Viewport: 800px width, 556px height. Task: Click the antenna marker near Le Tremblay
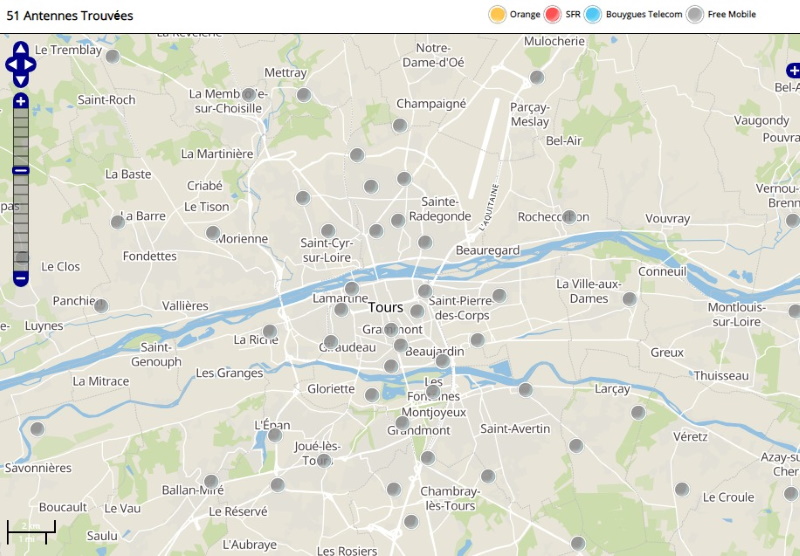coord(113,57)
